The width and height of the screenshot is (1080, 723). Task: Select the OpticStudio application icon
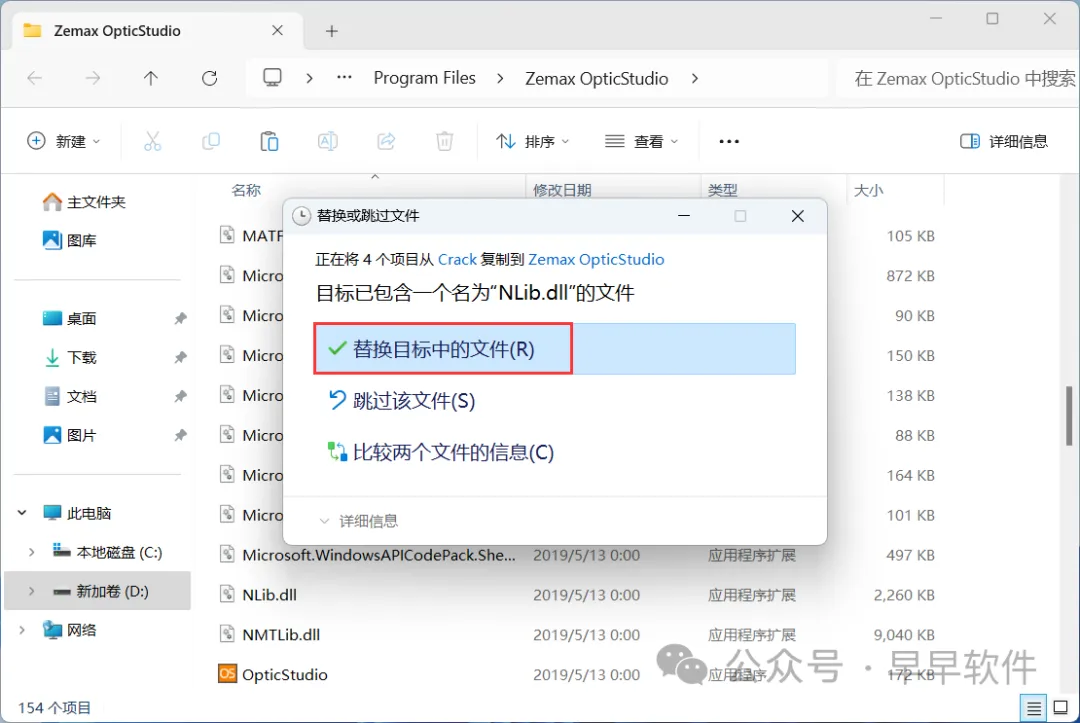(x=227, y=673)
